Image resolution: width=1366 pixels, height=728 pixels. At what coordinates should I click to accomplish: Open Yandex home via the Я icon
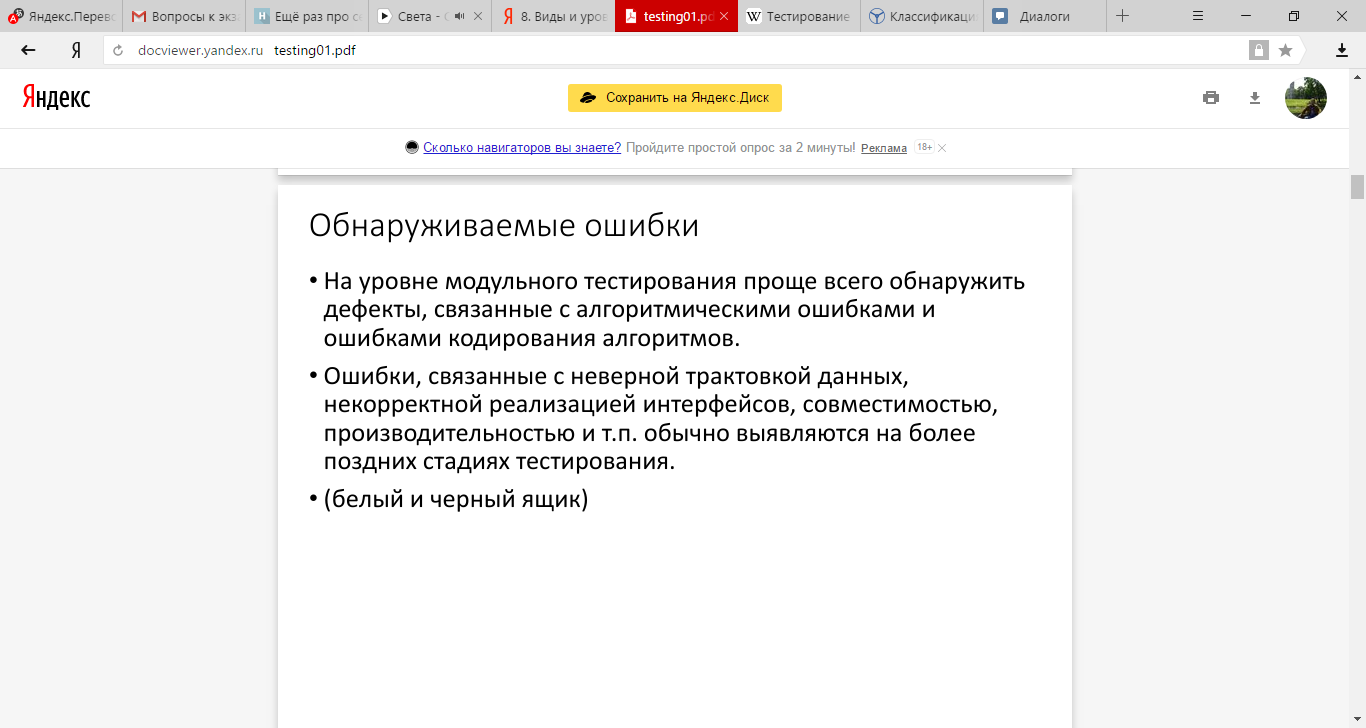(x=76, y=50)
